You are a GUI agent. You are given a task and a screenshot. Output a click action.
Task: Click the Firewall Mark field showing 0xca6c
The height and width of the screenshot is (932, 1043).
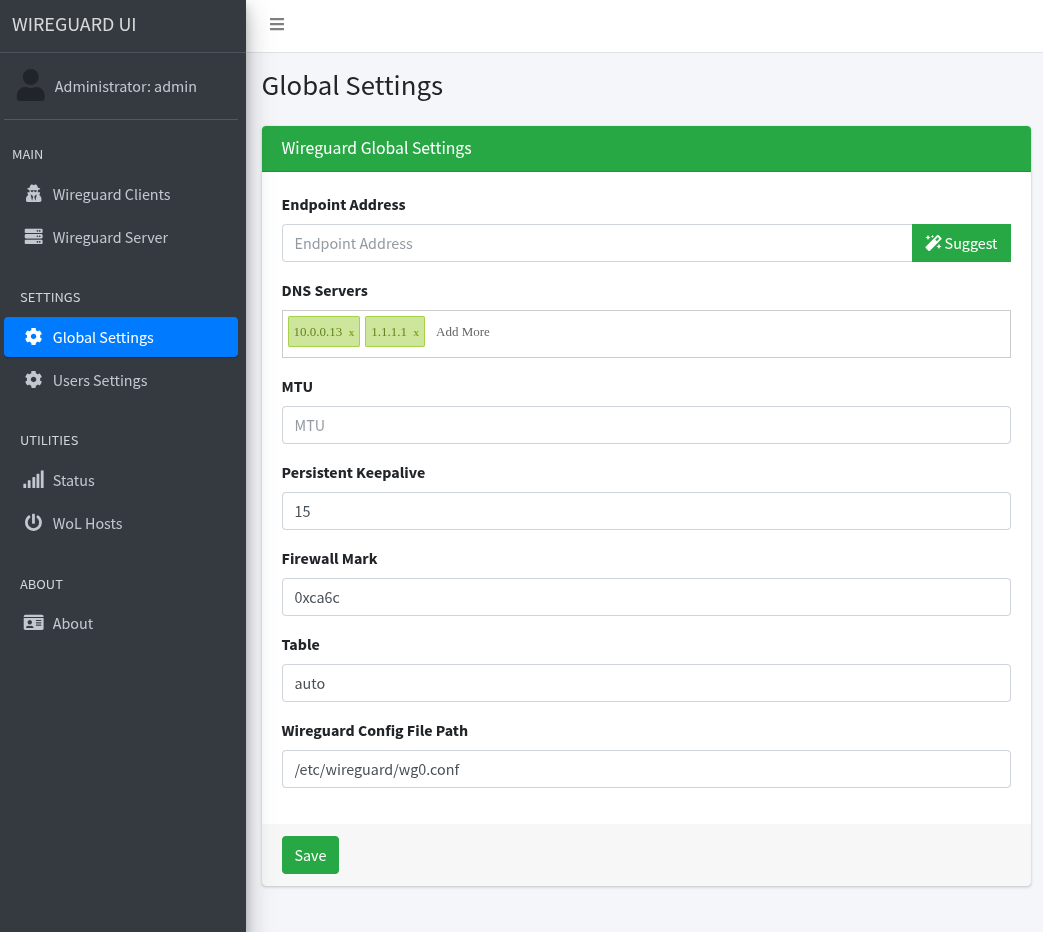point(645,597)
